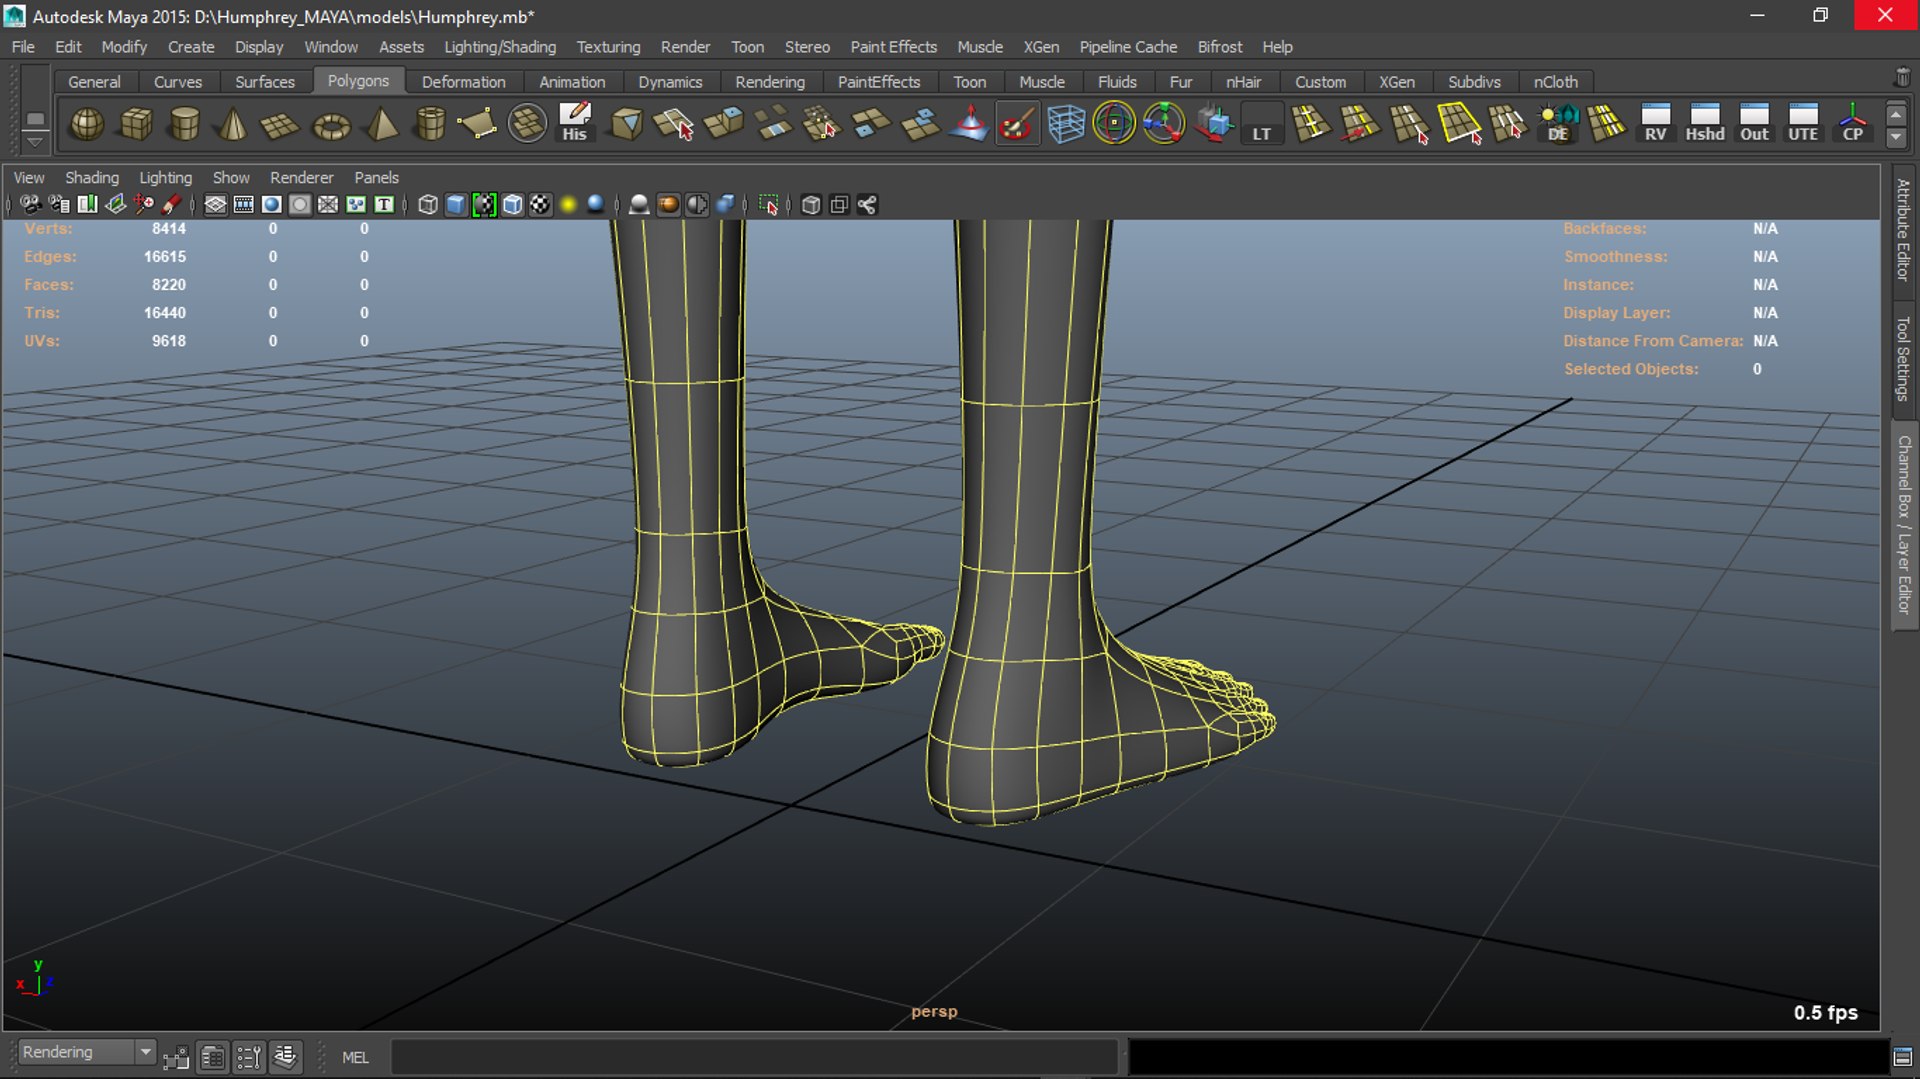Create a polygon cone from the shelf
This screenshot has width=1920, height=1079.
tap(233, 124)
